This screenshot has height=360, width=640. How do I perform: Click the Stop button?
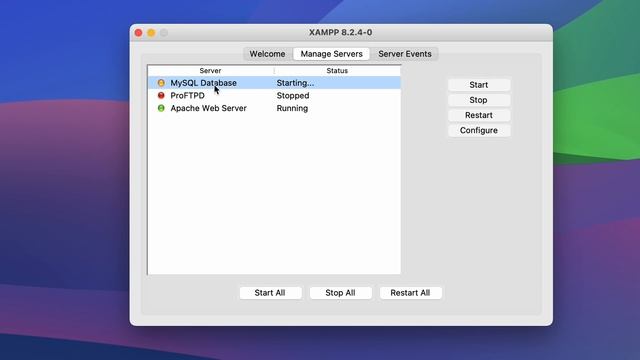479,100
